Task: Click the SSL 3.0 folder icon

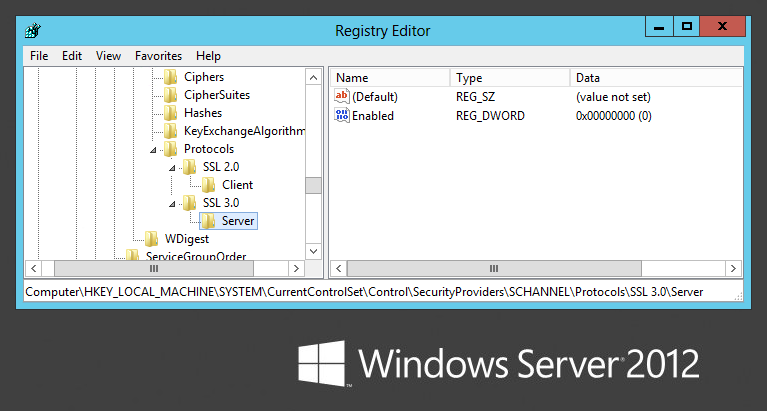Action: pyautogui.click(x=189, y=203)
